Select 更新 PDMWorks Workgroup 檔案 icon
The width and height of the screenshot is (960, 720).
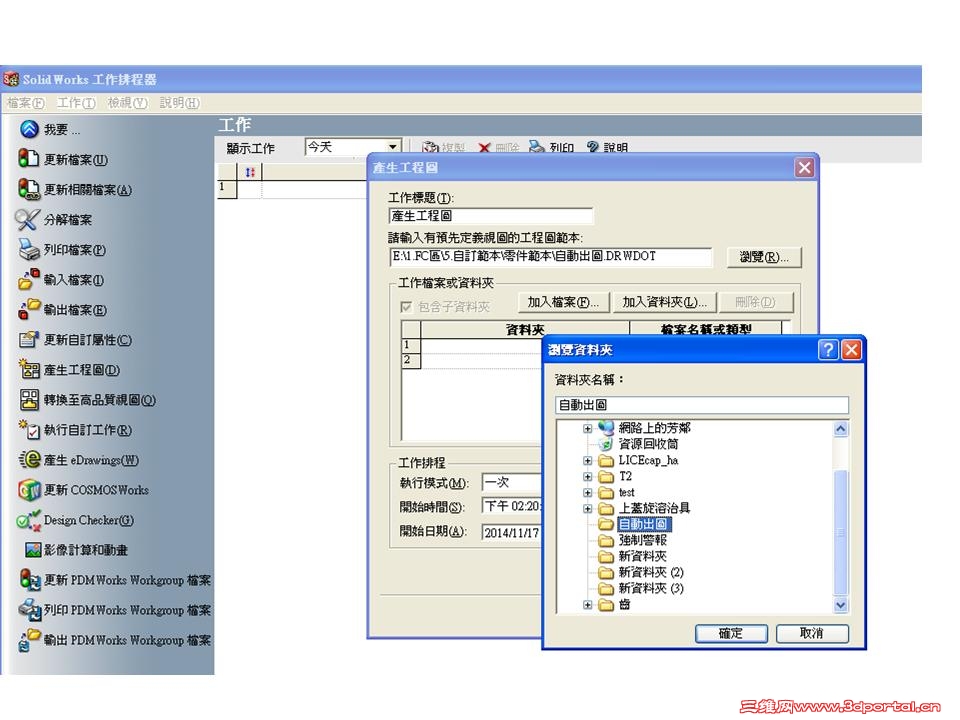29,579
